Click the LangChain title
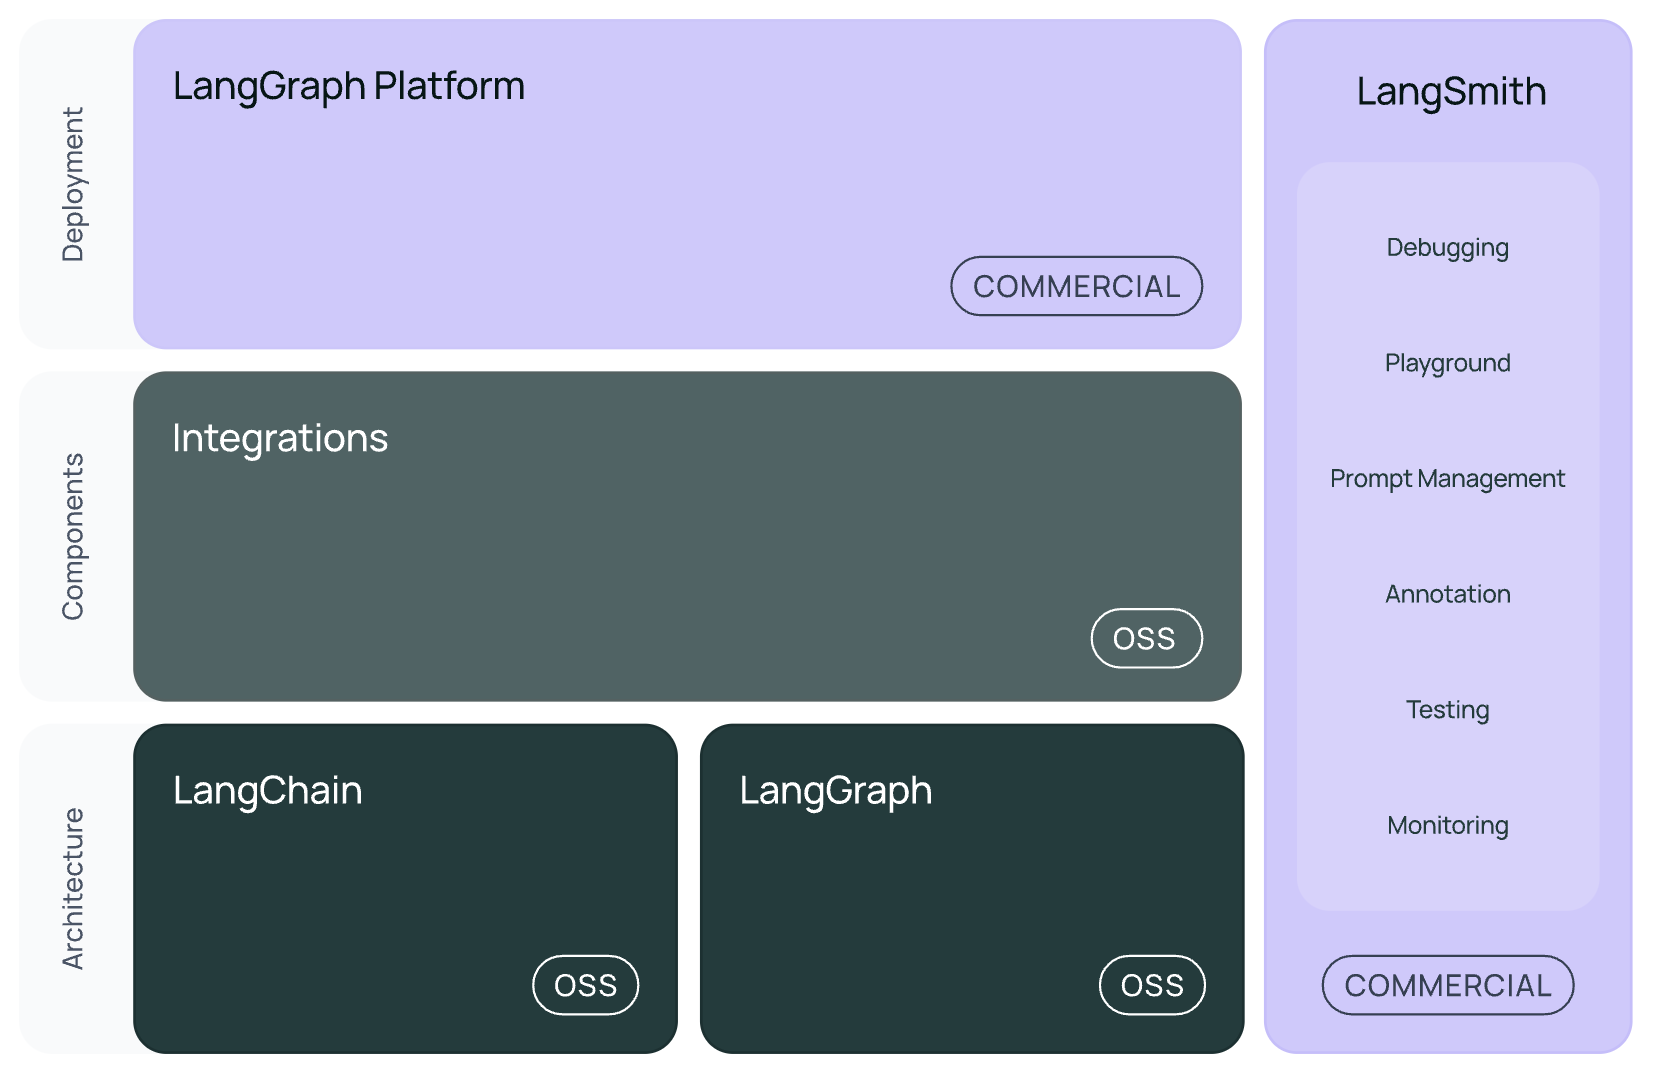This screenshot has width=1664, height=1076. (267, 790)
